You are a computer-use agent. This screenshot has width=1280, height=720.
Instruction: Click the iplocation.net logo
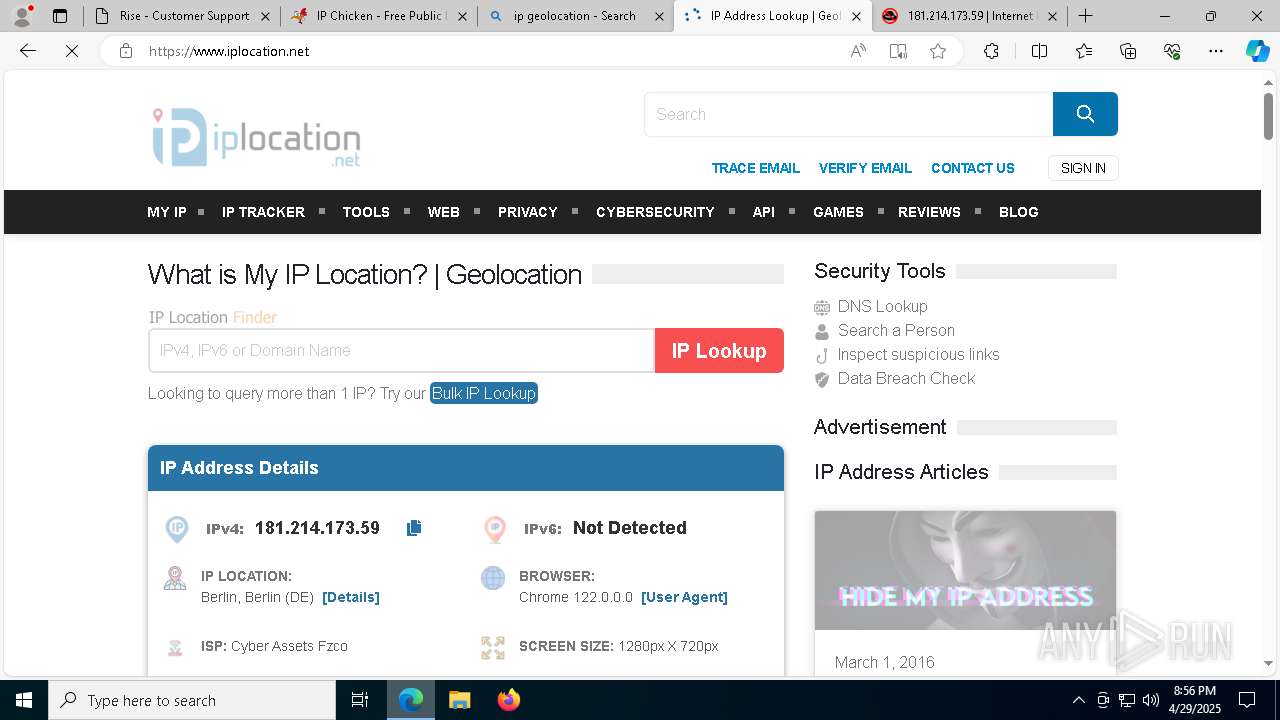click(256, 138)
